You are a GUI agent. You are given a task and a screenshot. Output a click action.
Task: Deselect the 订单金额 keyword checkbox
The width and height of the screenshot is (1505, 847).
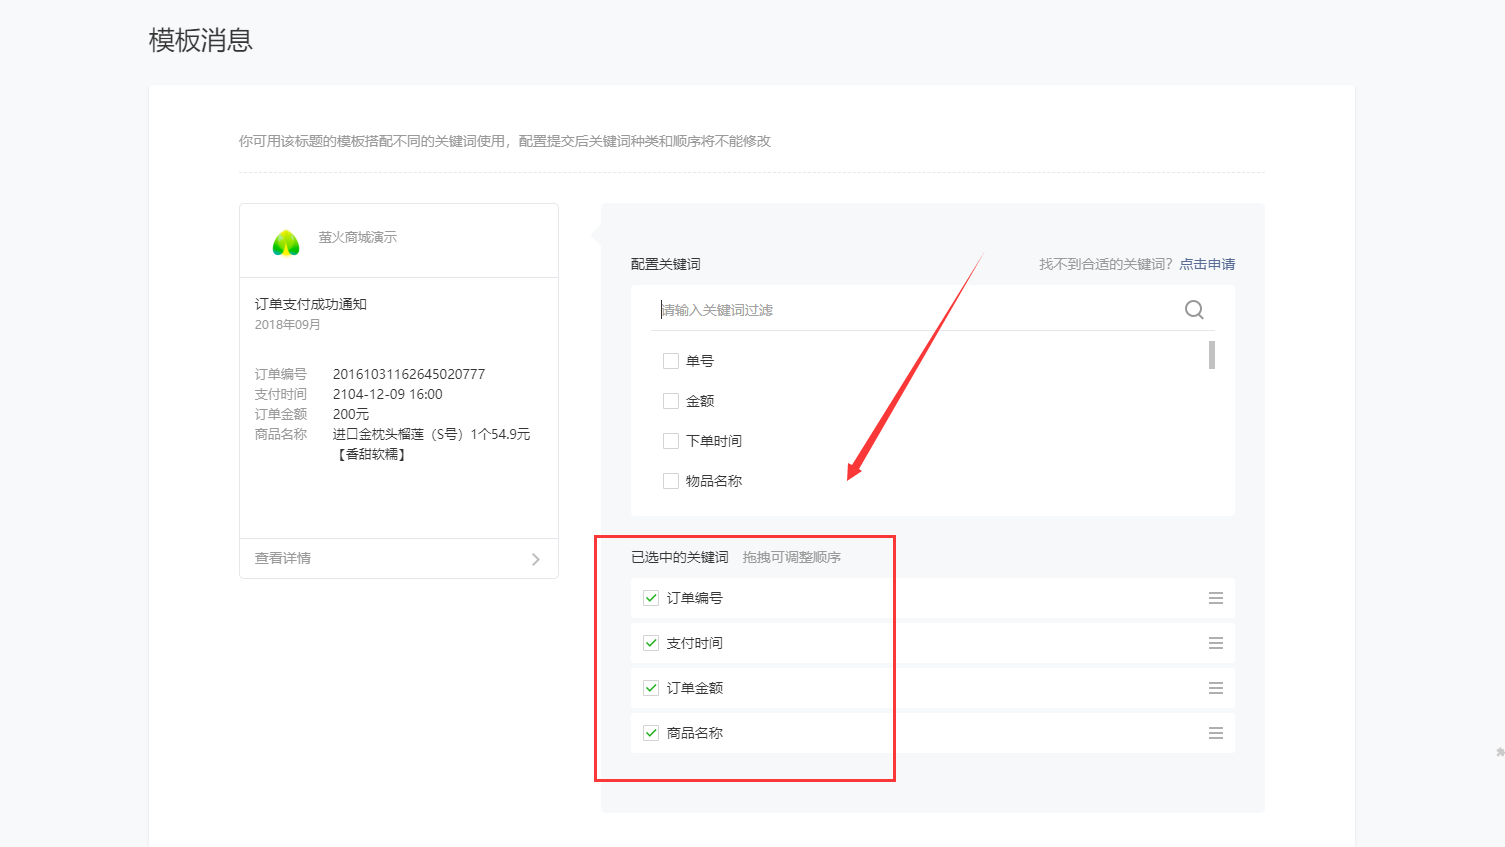(651, 688)
